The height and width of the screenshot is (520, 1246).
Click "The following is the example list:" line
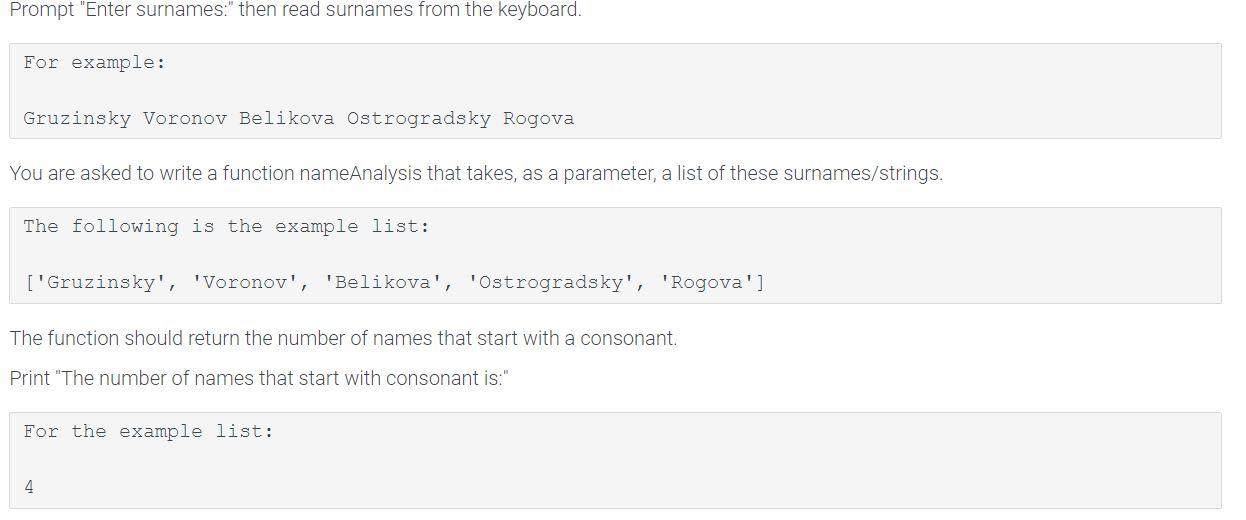(x=227, y=226)
